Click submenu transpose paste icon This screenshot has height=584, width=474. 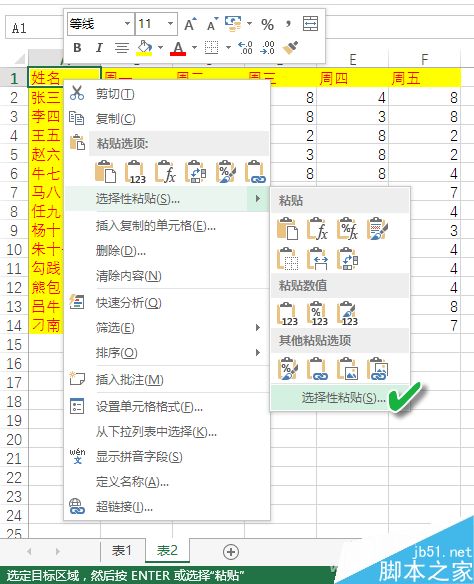click(x=347, y=258)
